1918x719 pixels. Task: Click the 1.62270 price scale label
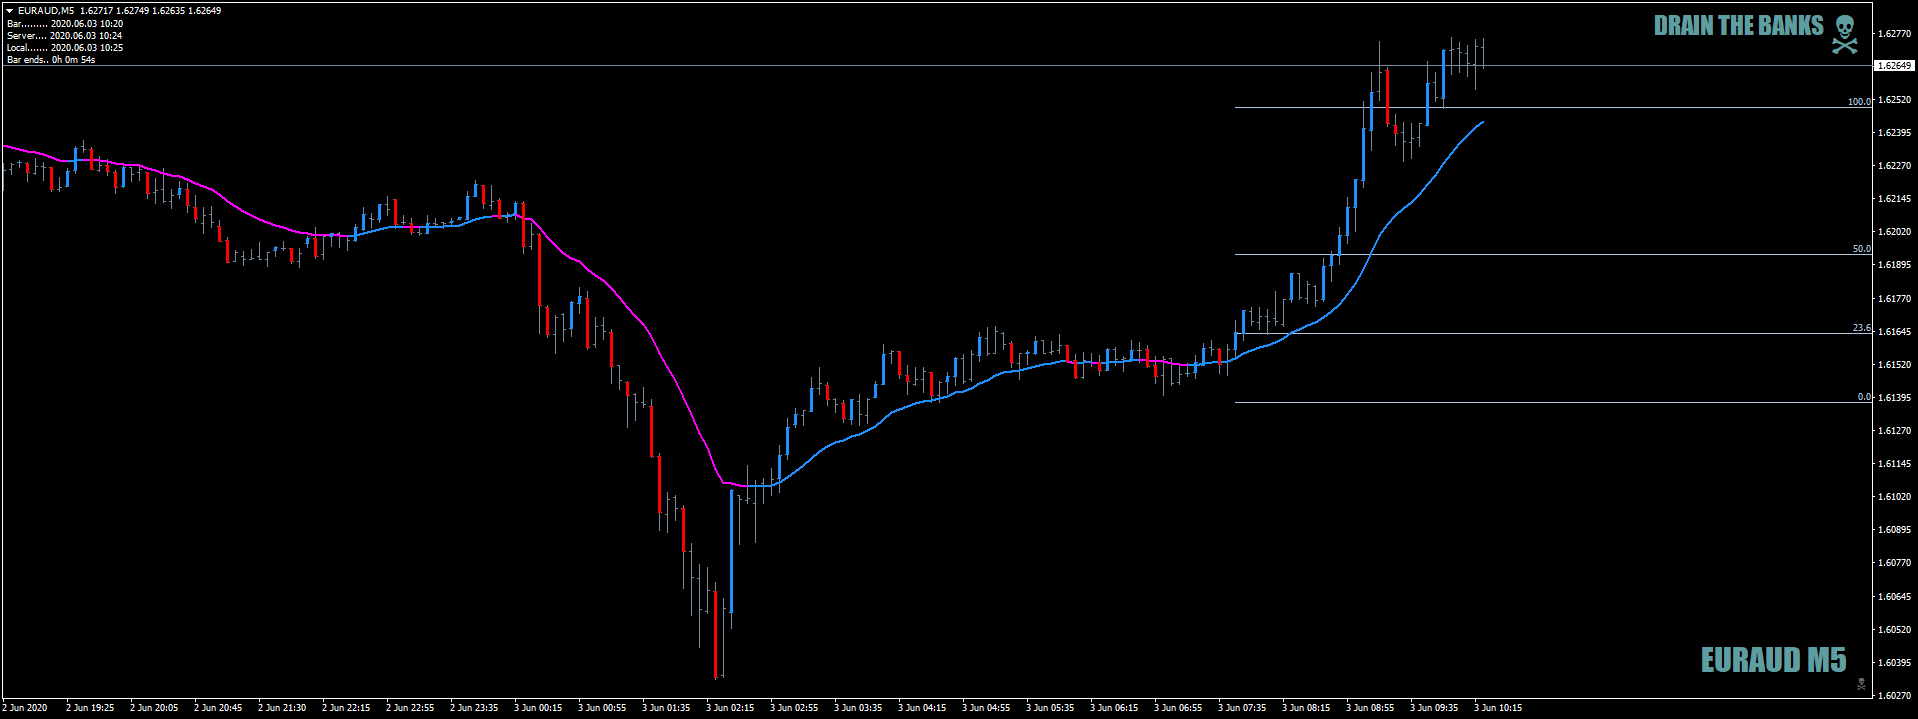1894,166
